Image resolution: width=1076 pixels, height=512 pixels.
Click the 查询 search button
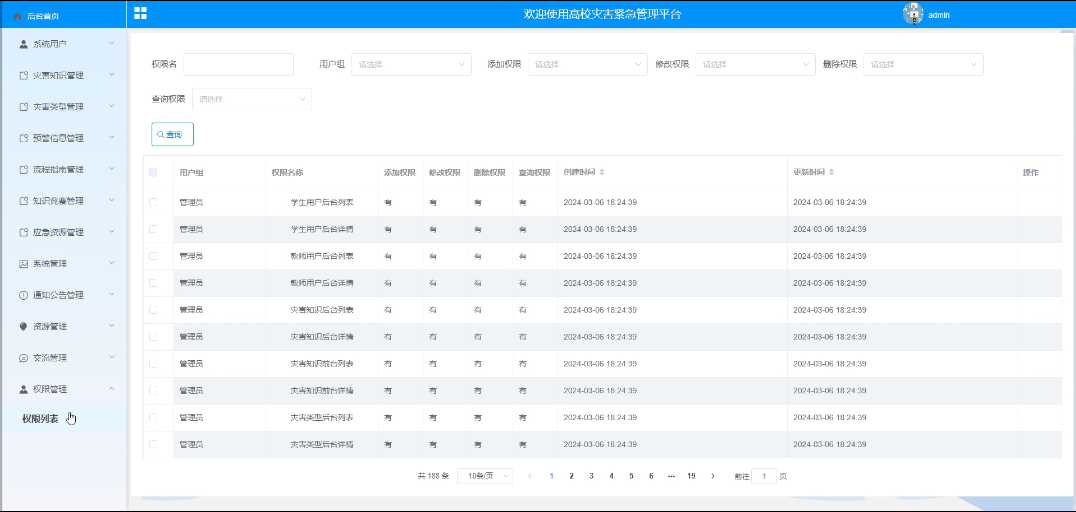[x=172, y=135]
